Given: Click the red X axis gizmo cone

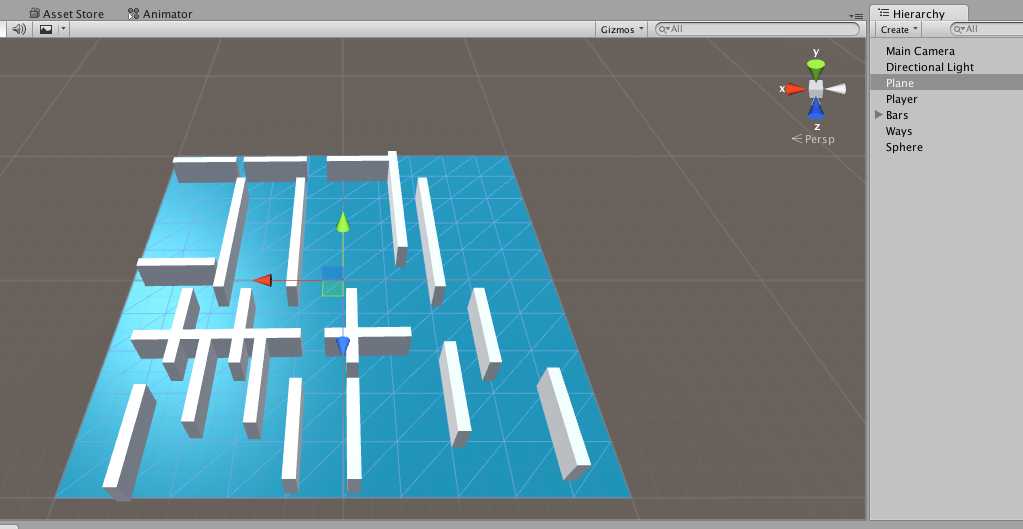Looking at the screenshot, I should pos(795,89).
